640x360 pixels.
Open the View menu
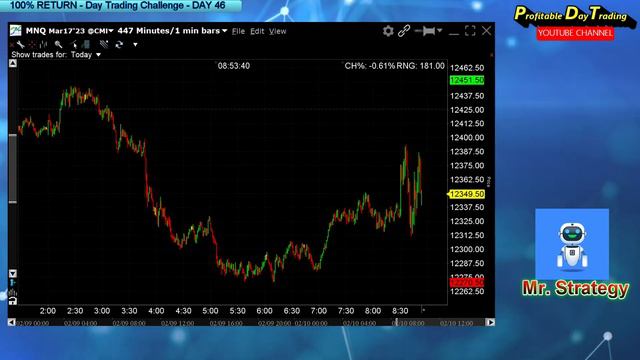click(278, 31)
